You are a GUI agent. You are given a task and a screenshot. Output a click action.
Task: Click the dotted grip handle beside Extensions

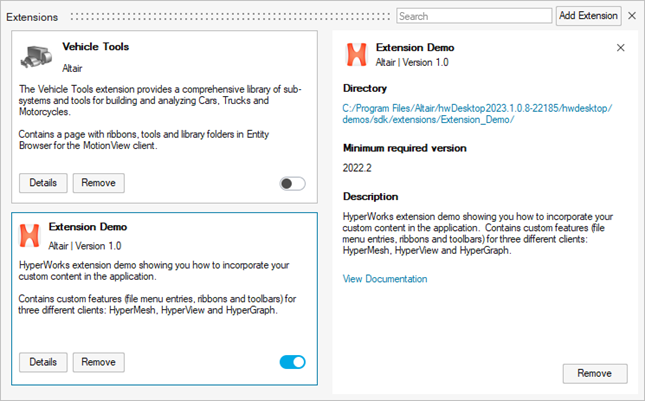(x=228, y=17)
